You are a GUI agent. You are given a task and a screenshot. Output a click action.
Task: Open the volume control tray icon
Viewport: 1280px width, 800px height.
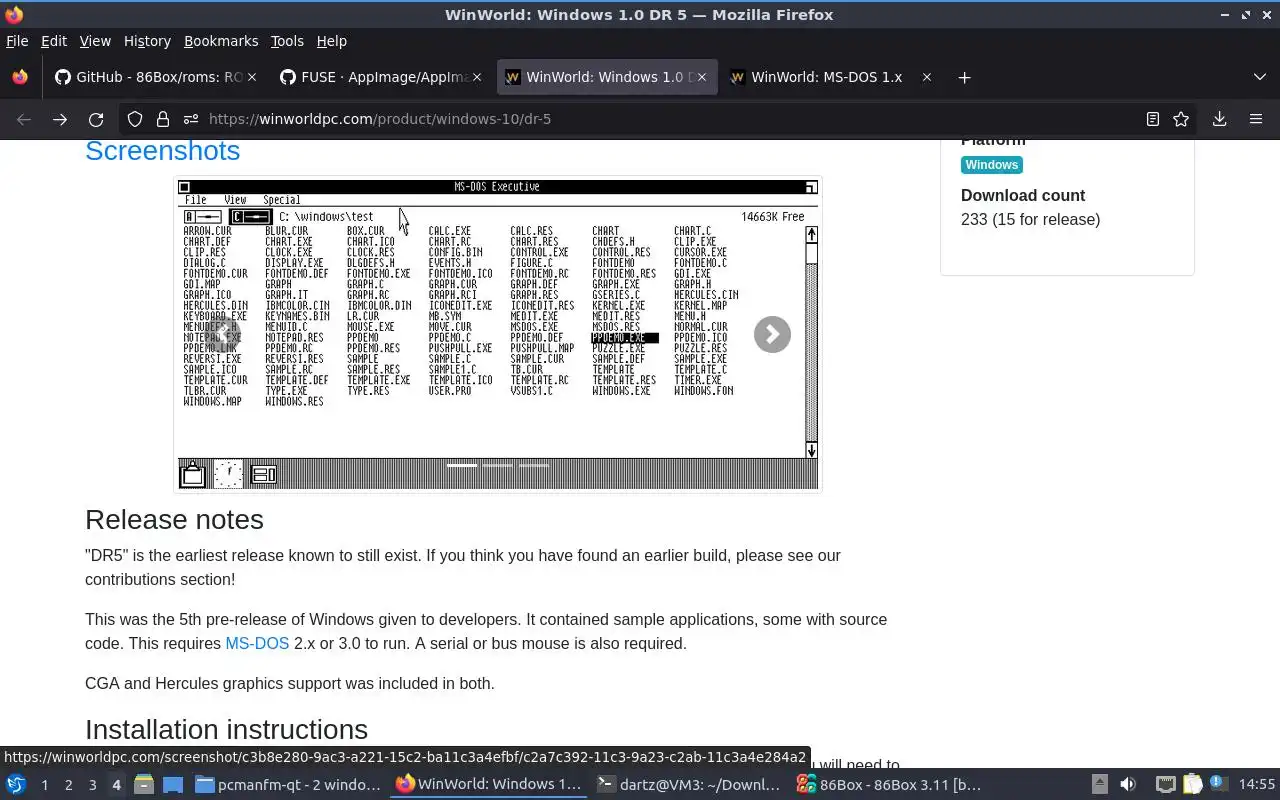1128,785
